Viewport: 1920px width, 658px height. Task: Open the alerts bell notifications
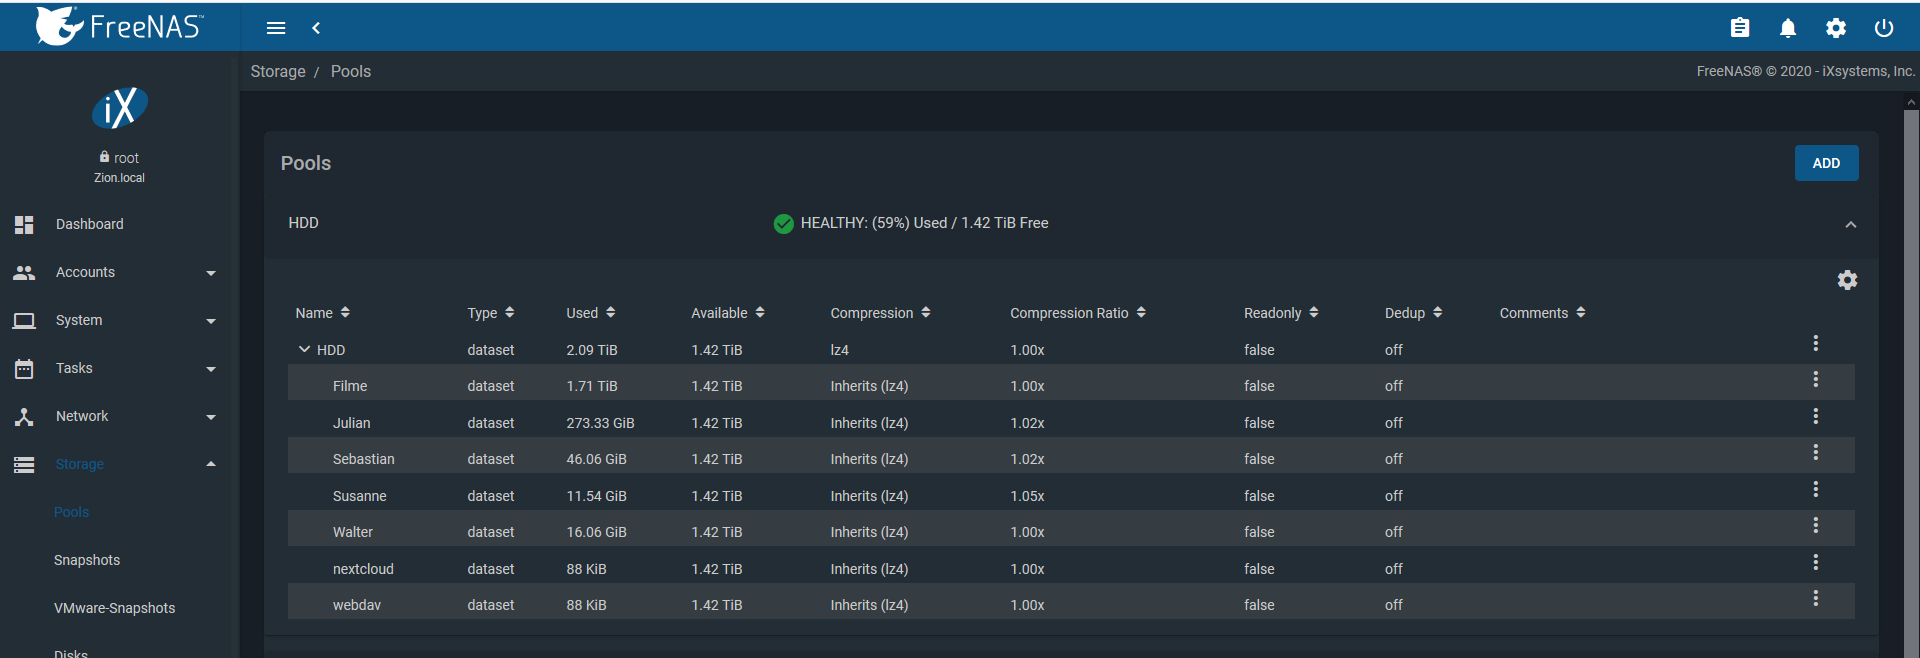tap(1788, 28)
